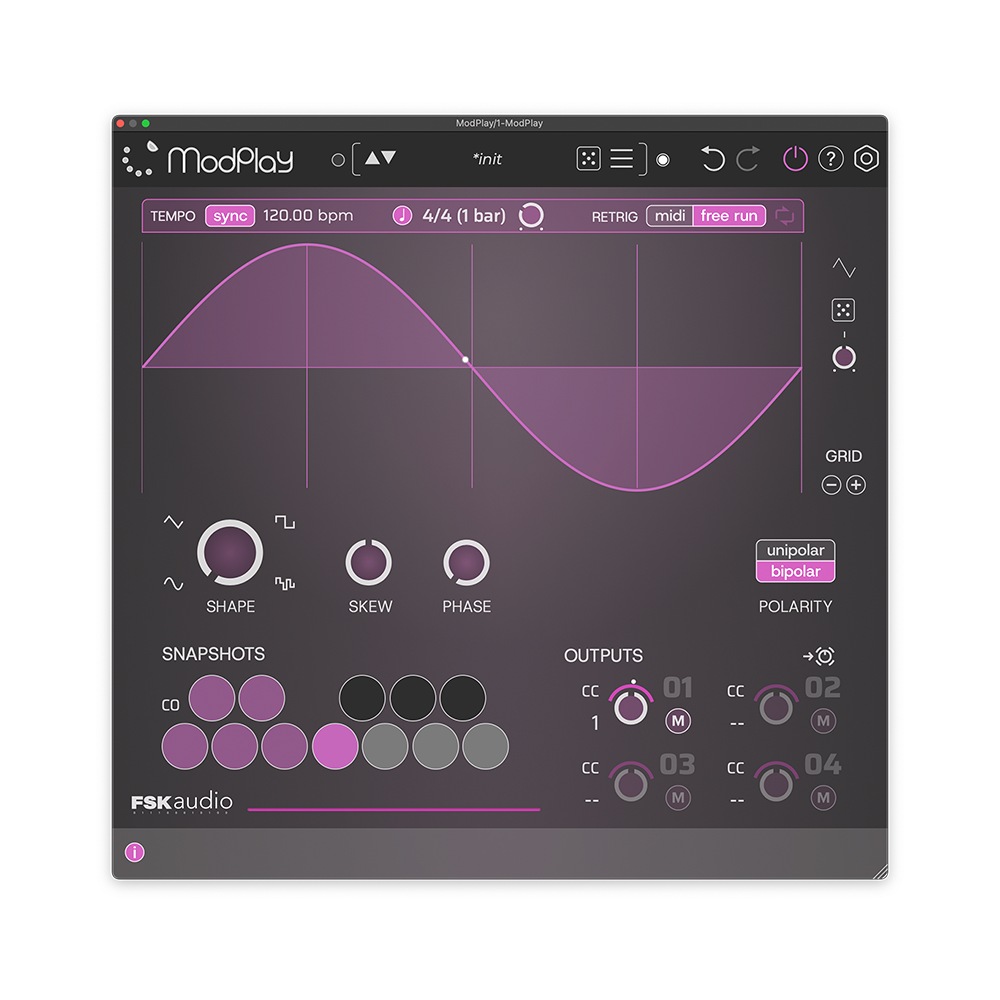Click the SKEW knob

(x=369, y=562)
